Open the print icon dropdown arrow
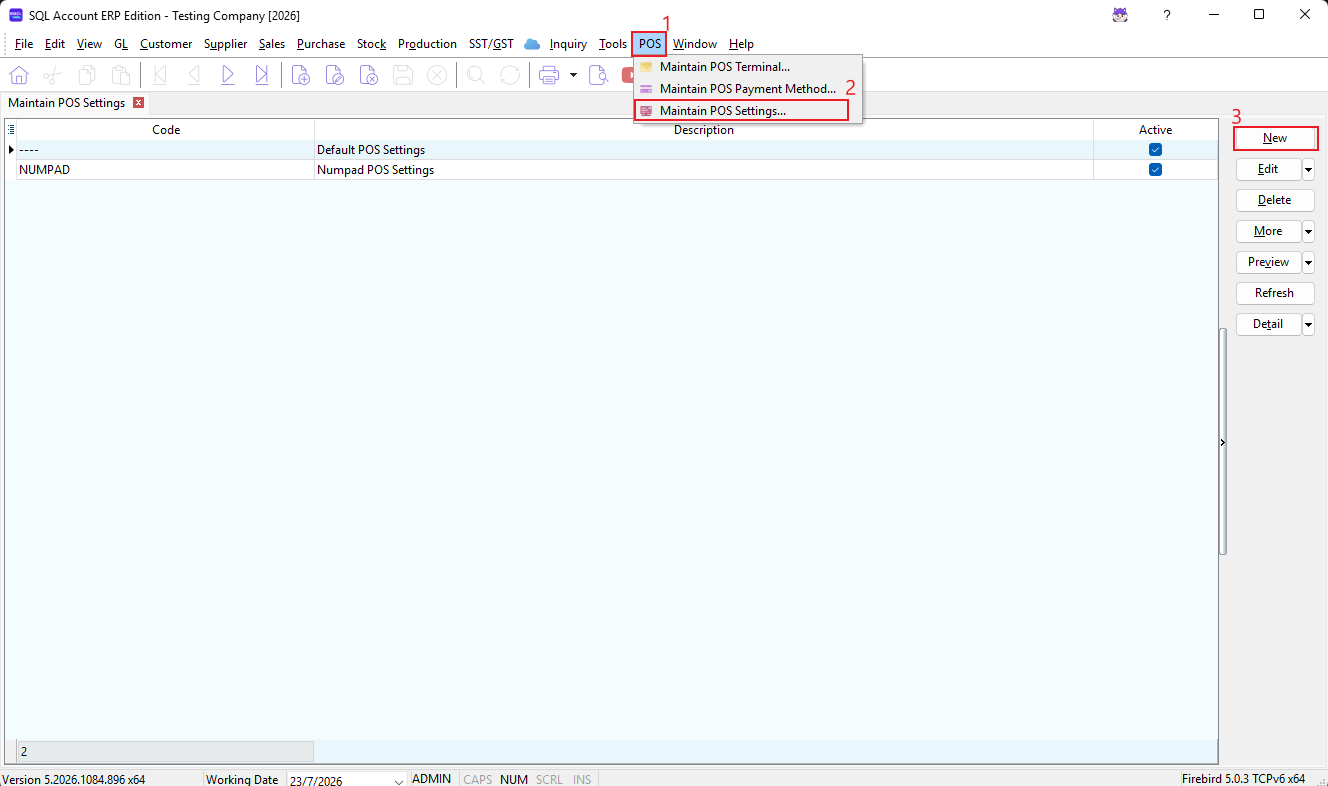Image resolution: width=1328 pixels, height=786 pixels. pos(573,75)
